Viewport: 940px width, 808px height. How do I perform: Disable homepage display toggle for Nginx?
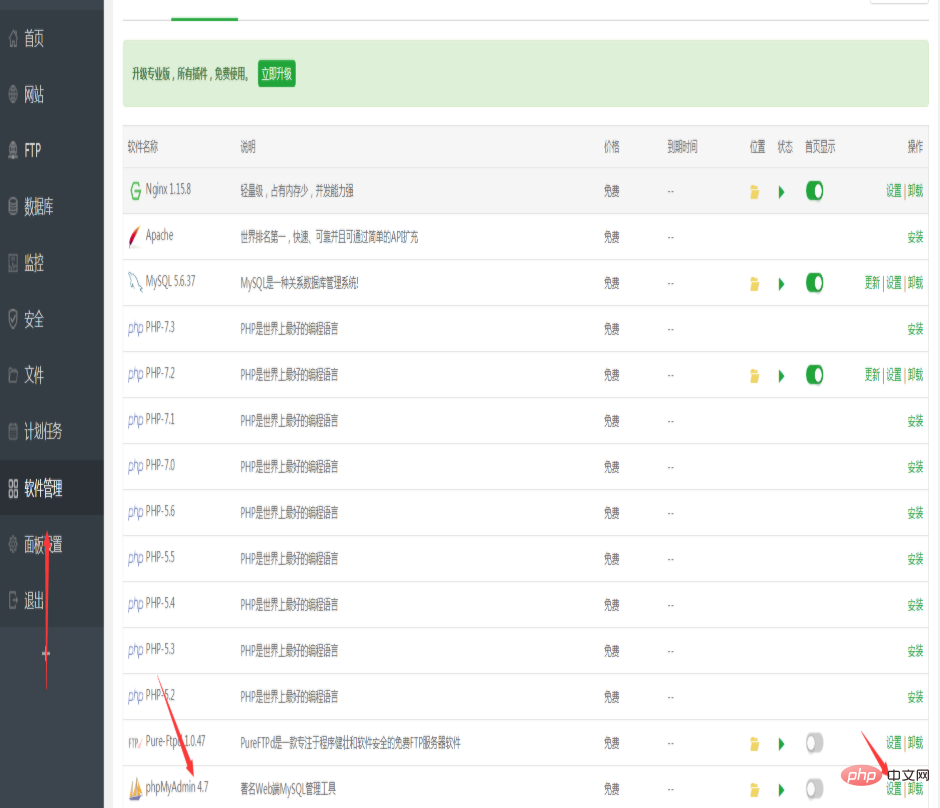[x=814, y=191]
